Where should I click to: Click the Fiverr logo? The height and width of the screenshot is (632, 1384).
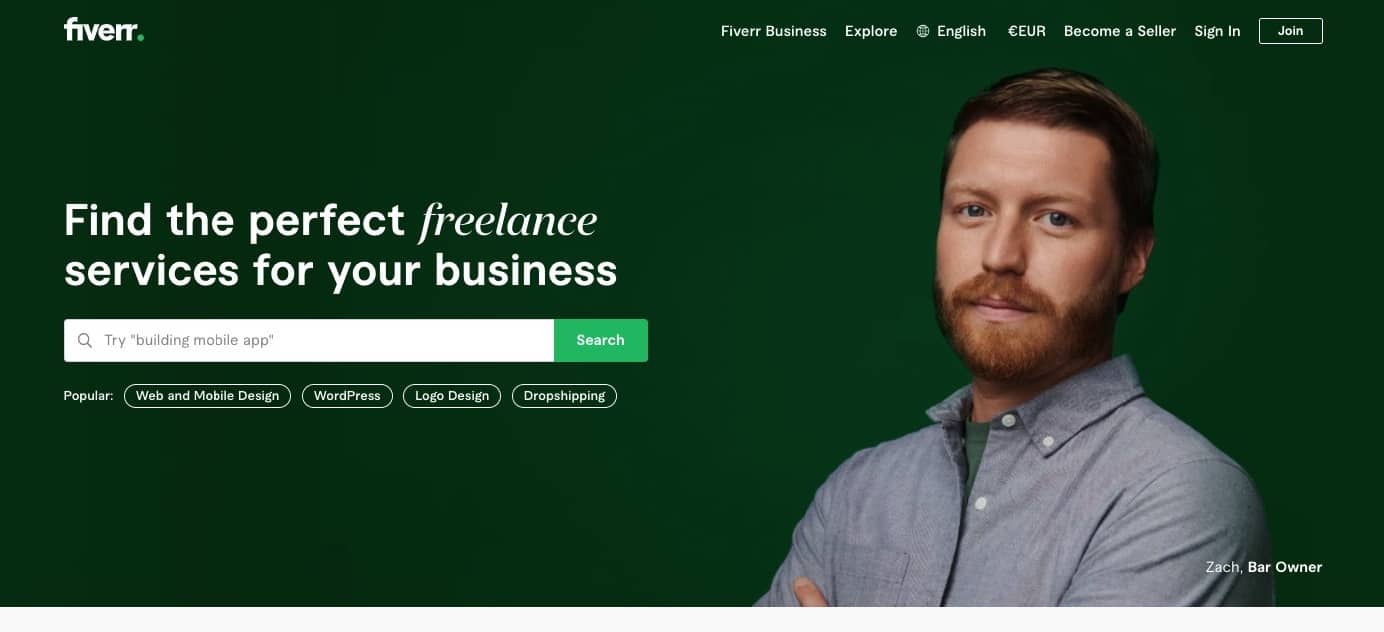pos(104,30)
